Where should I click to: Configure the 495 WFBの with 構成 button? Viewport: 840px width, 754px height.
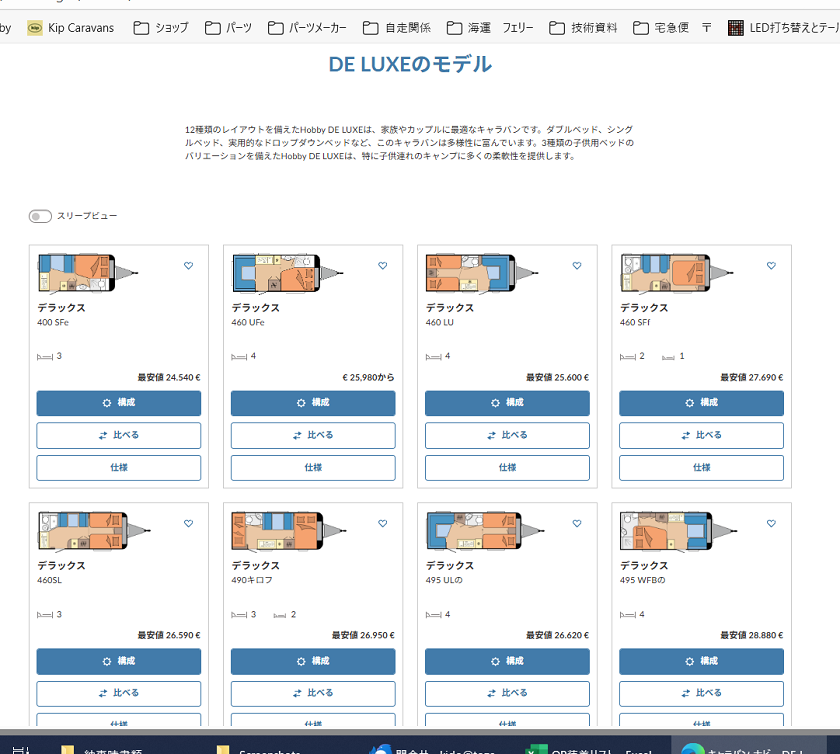point(702,661)
